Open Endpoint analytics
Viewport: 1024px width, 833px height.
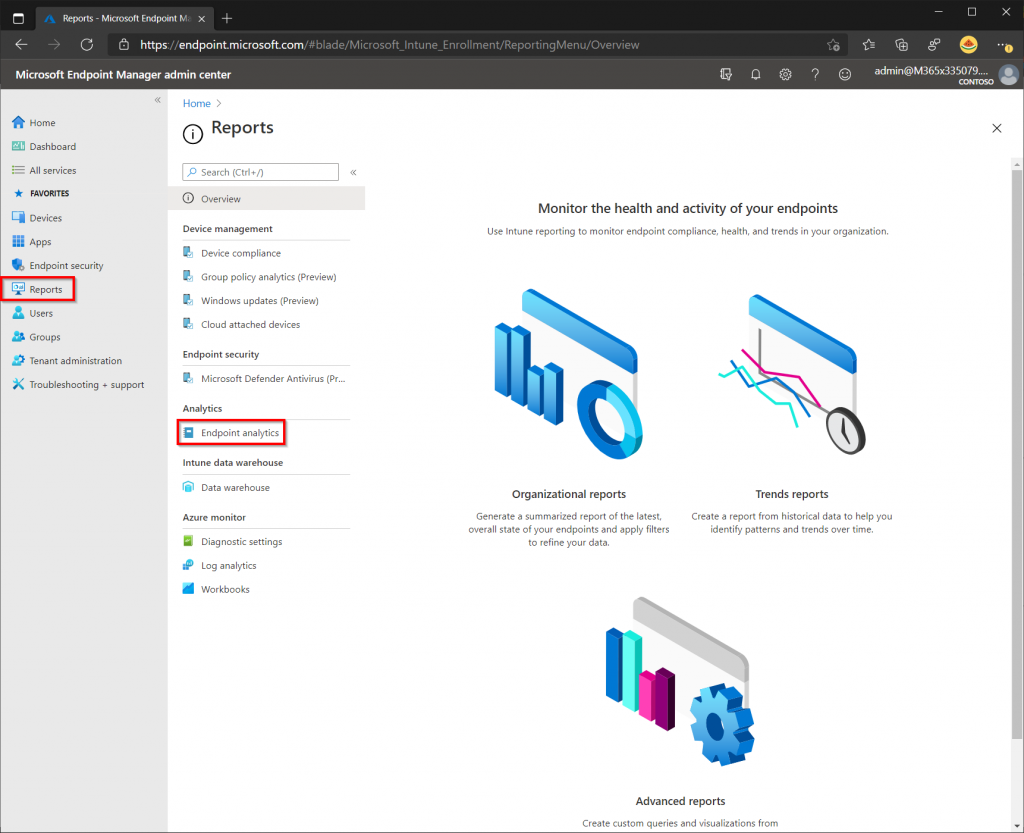coord(231,433)
